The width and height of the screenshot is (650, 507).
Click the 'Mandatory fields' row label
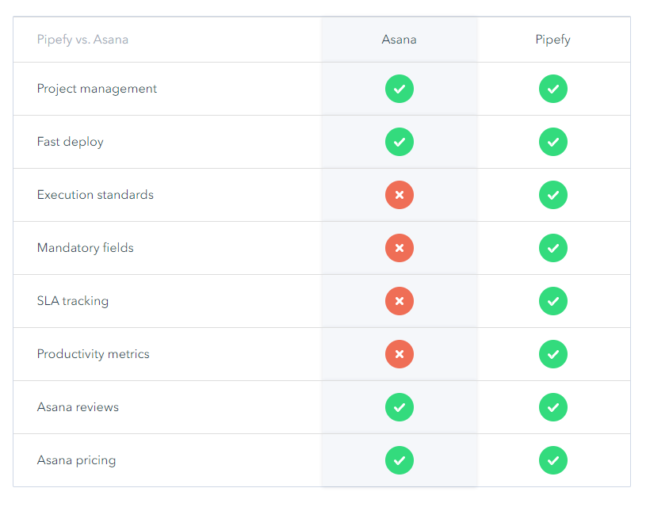pyautogui.click(x=85, y=248)
